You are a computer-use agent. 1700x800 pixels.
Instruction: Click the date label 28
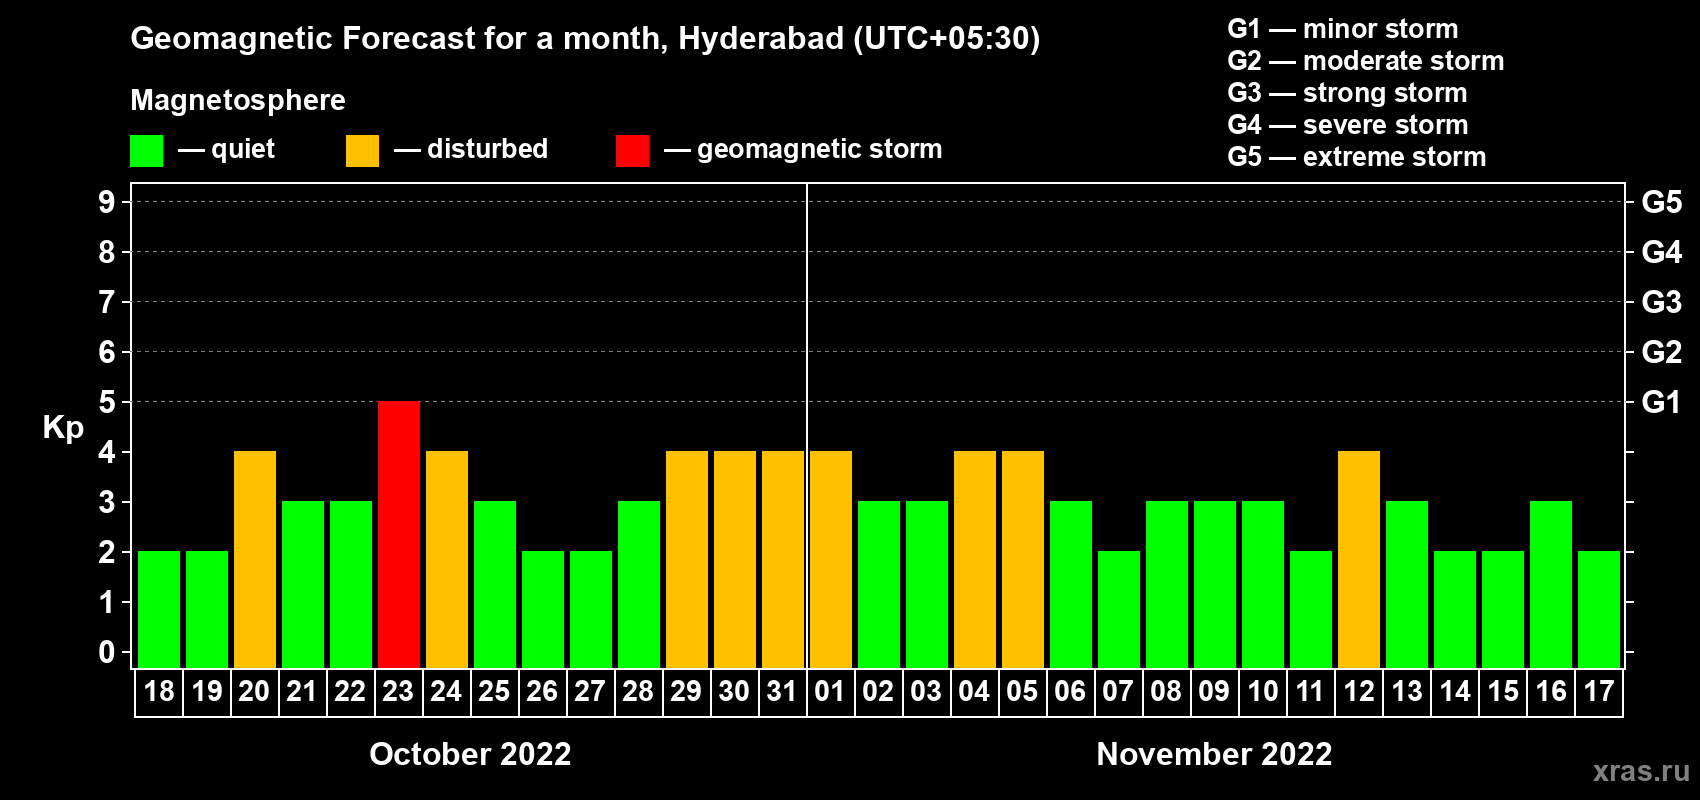pyautogui.click(x=638, y=692)
